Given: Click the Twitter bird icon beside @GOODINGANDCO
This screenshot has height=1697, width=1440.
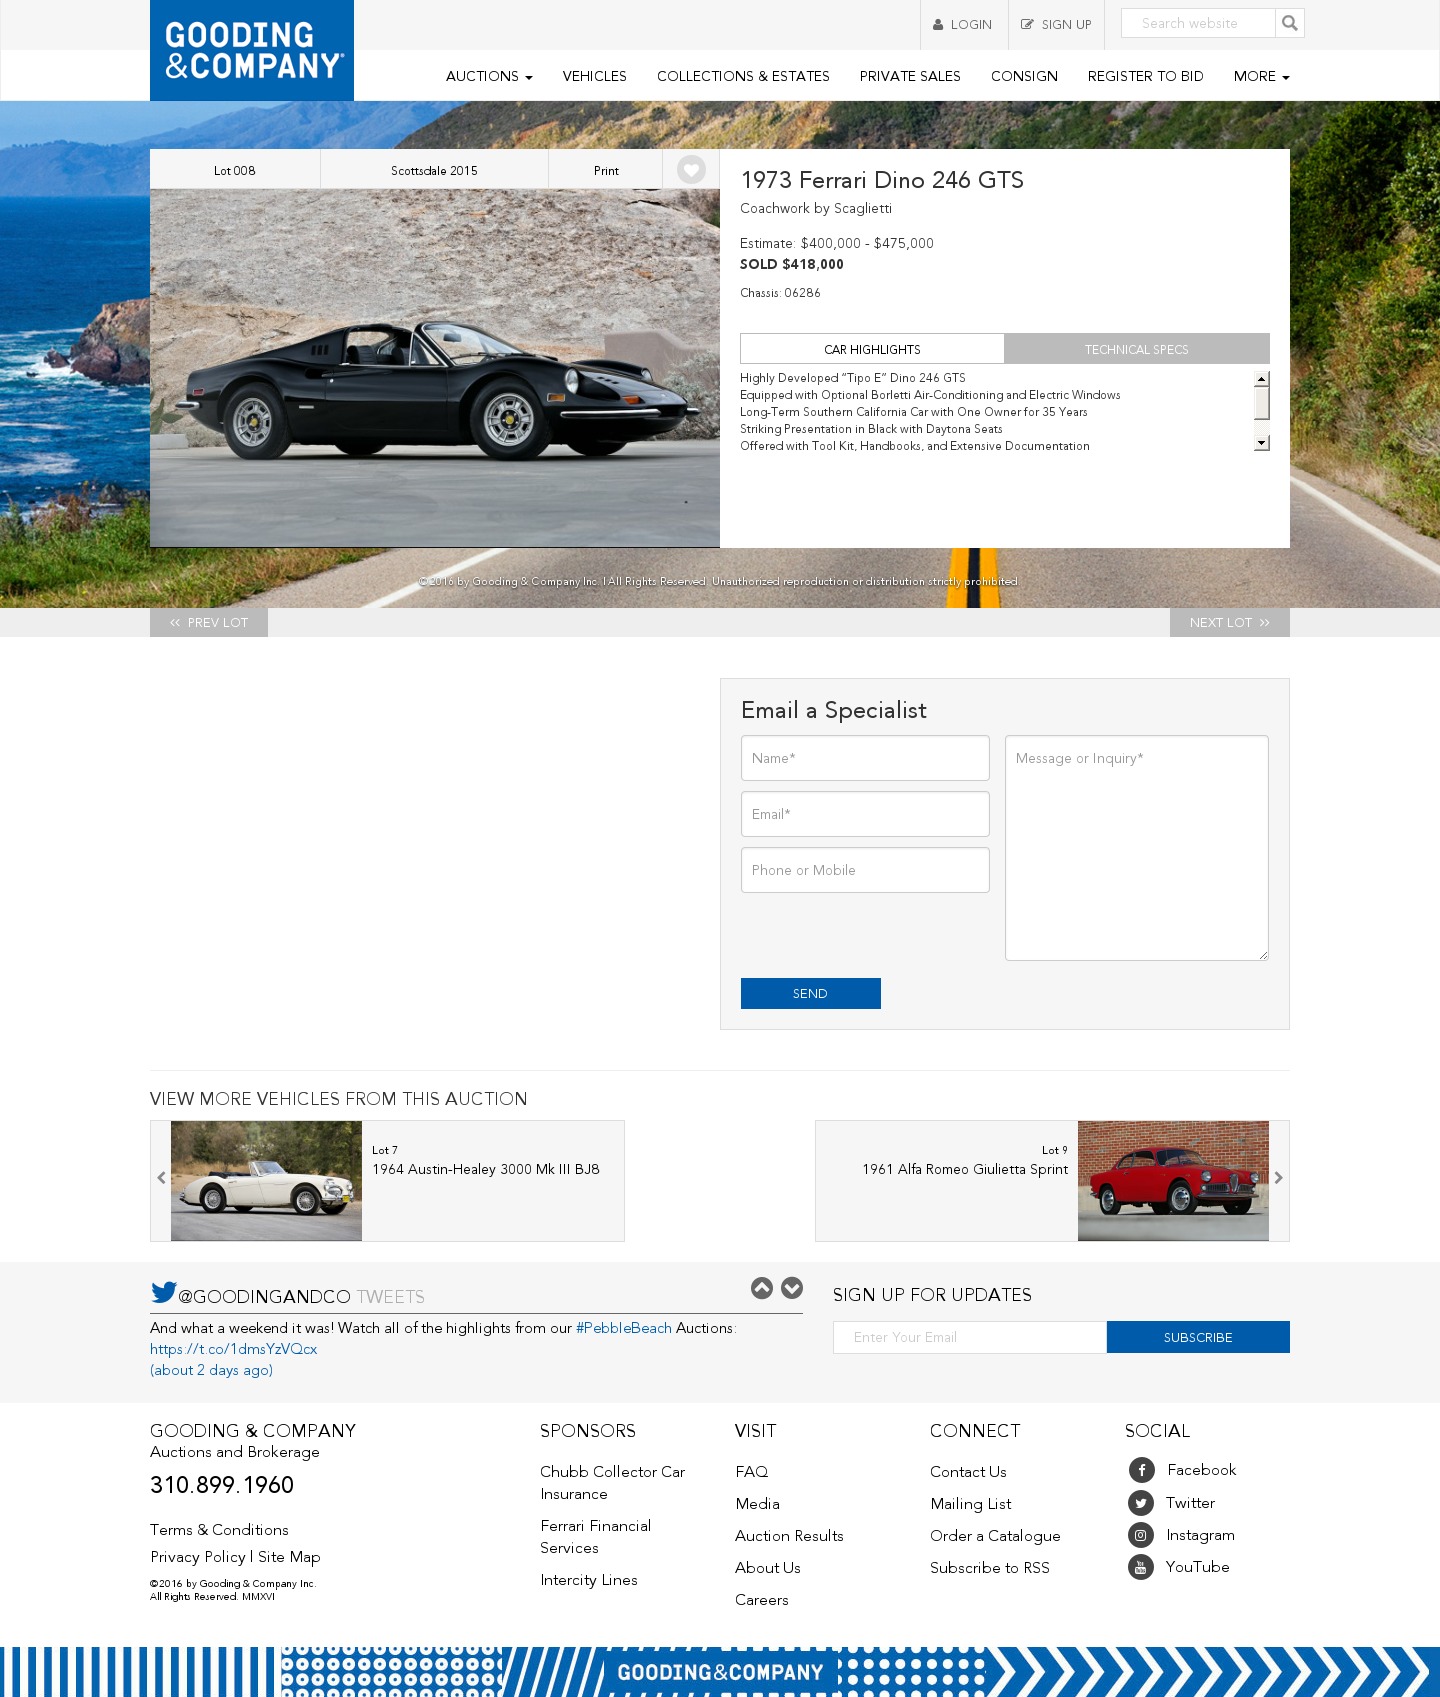Looking at the screenshot, I should click(x=163, y=1292).
